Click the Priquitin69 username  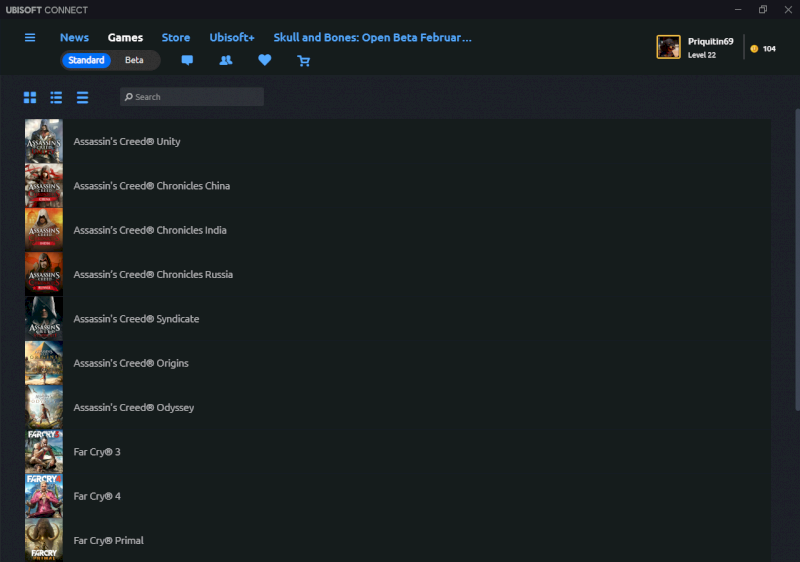(x=710, y=41)
